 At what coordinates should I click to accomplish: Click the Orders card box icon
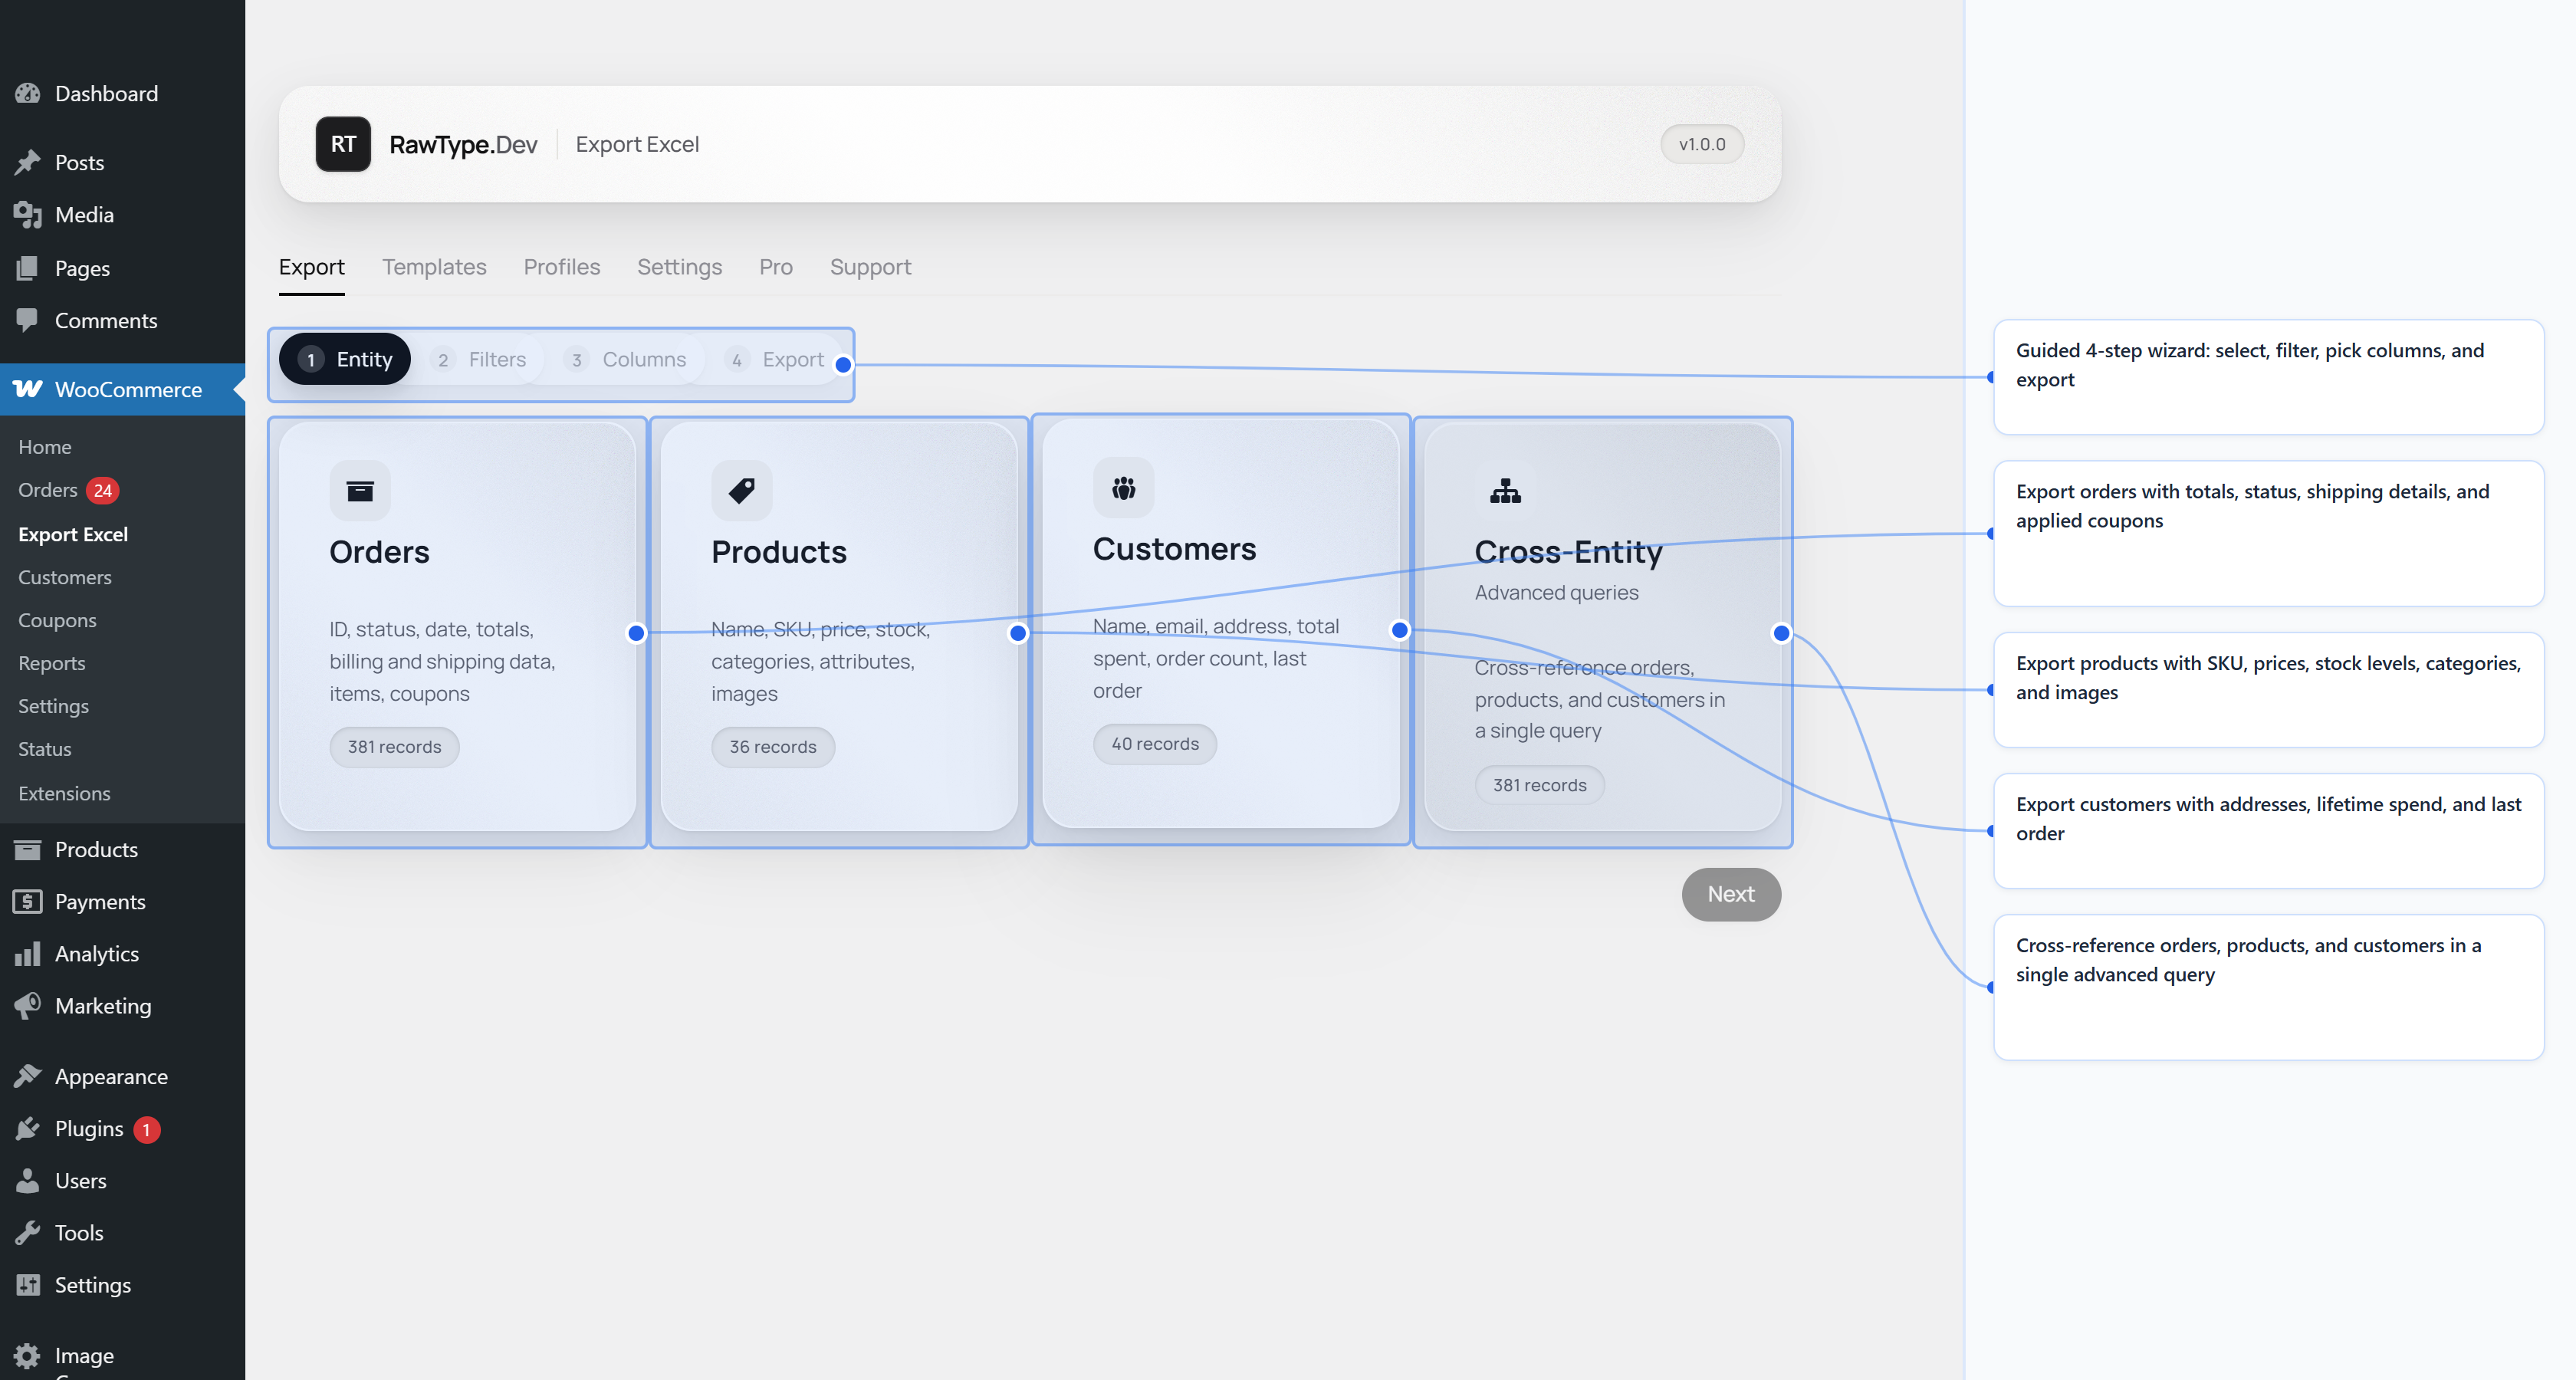360,490
